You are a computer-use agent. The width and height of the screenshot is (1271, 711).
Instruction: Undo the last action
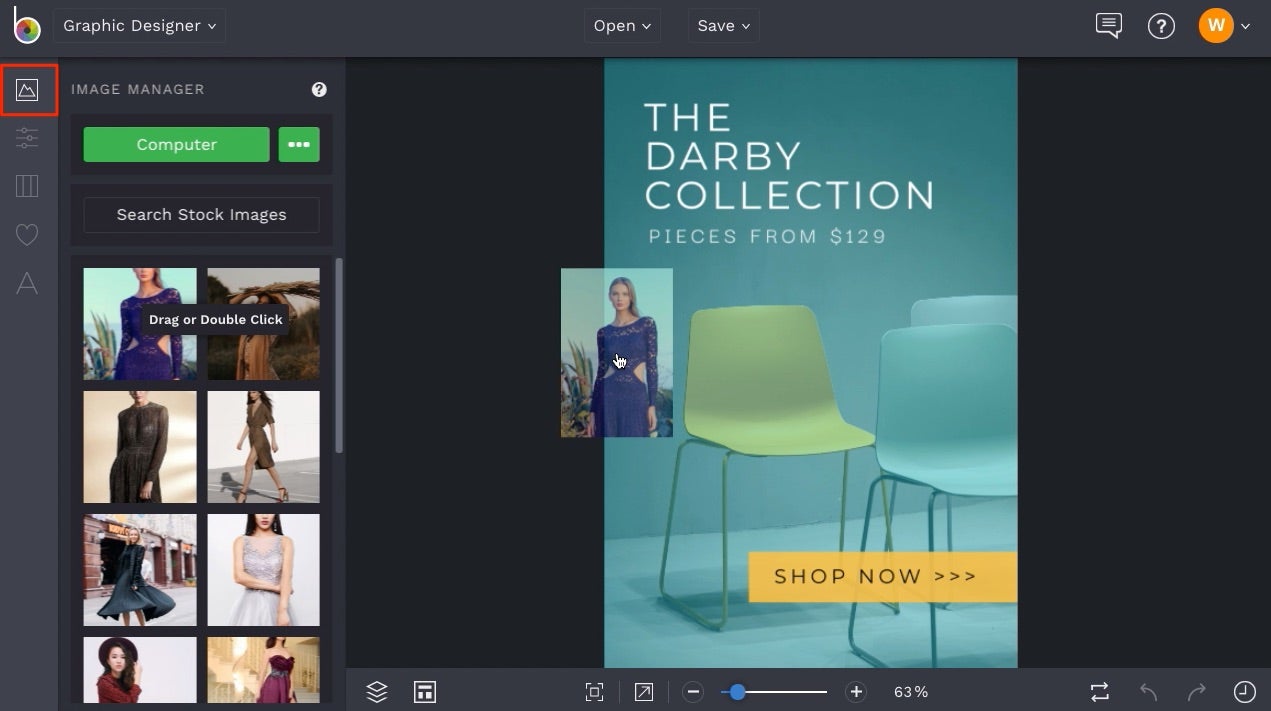coord(1146,691)
